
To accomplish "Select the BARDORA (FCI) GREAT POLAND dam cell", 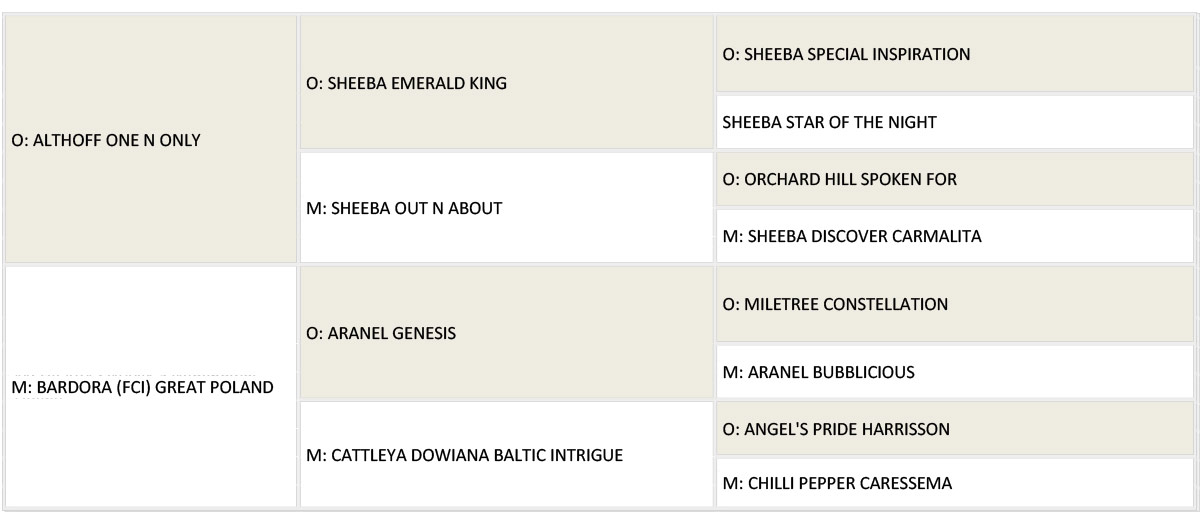I will 141,387.
